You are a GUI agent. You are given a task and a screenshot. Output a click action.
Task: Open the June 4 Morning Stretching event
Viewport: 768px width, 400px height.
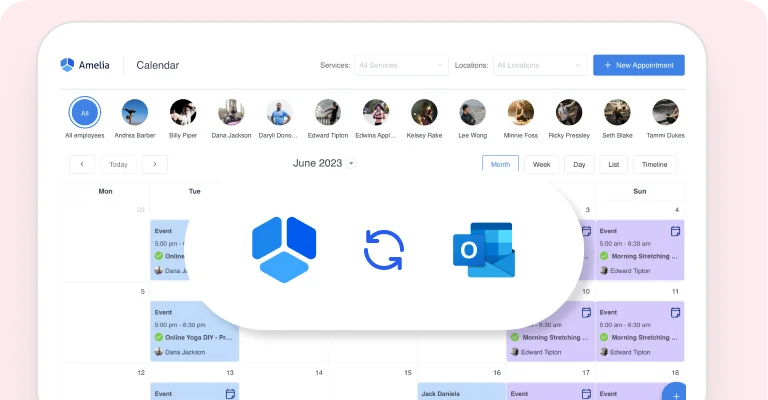tap(640, 250)
